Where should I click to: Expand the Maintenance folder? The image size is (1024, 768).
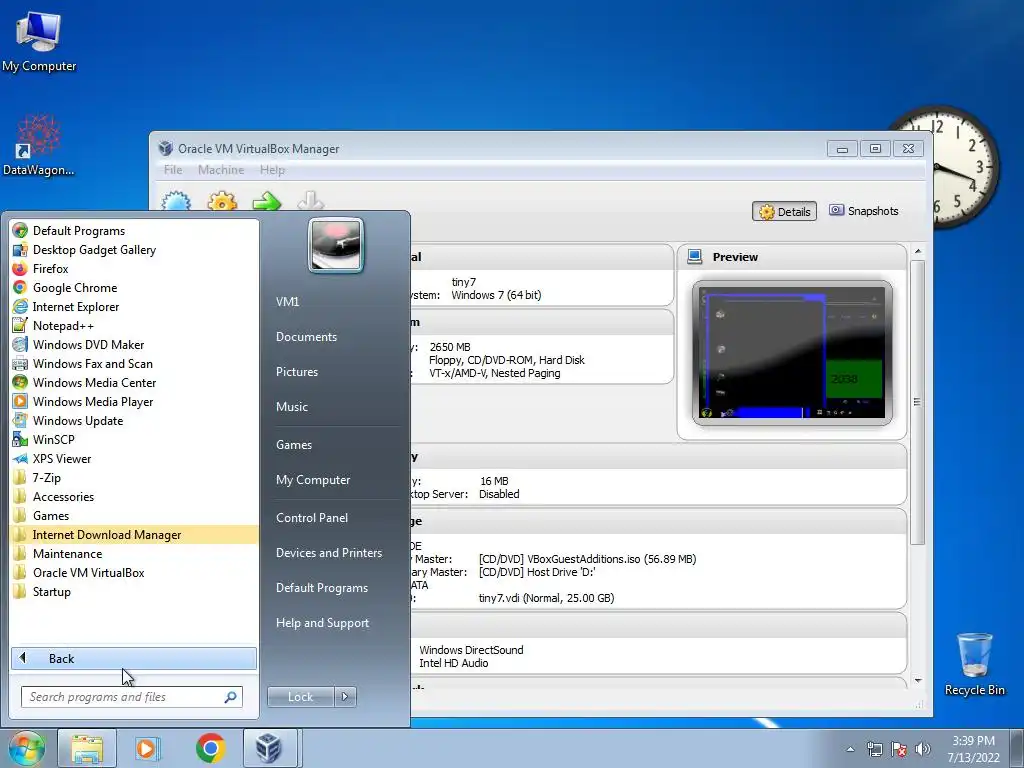[x=135, y=553]
